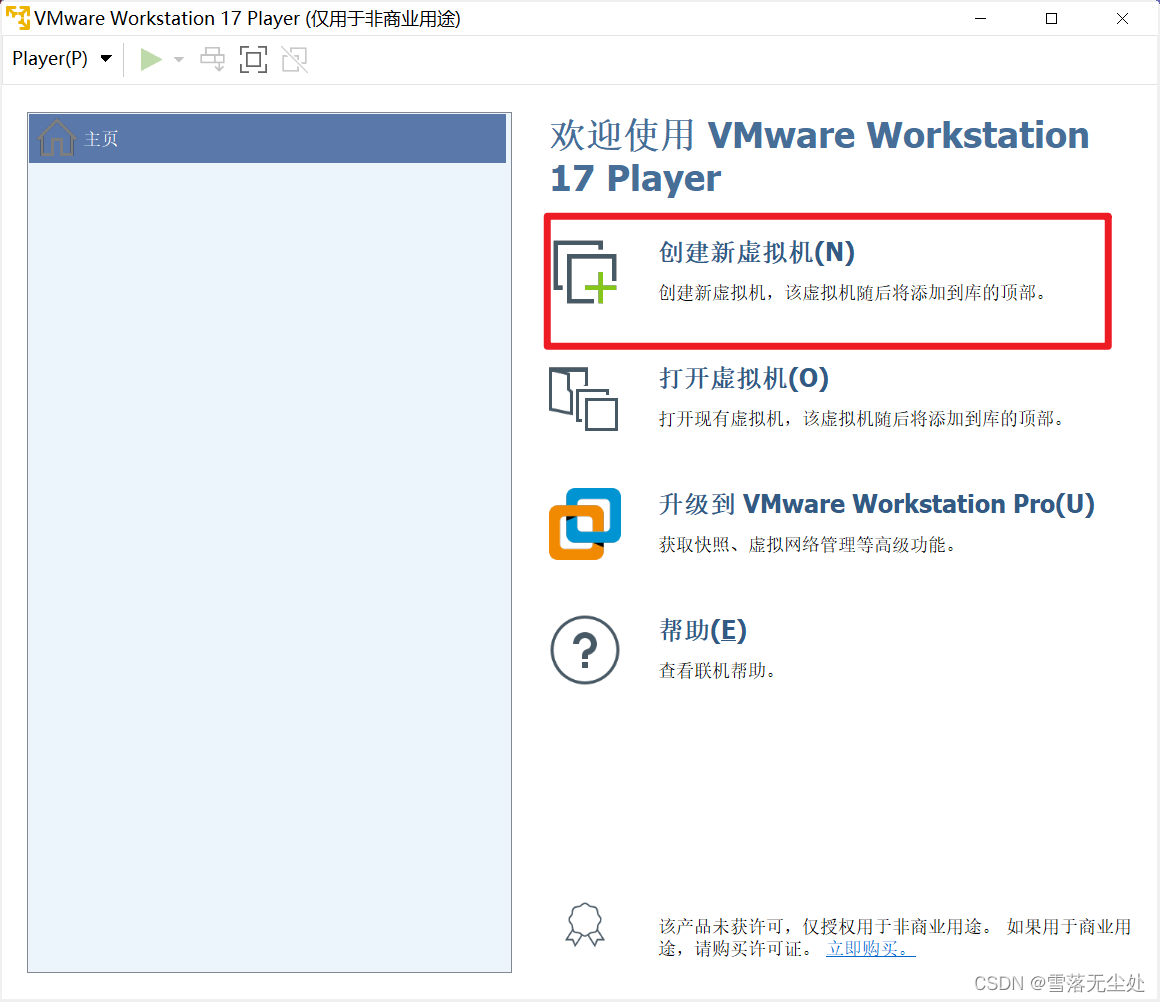
Task: Click description 创建新虚拟机，该虚拟机随后将添加到库的顶部
Action: [853, 293]
